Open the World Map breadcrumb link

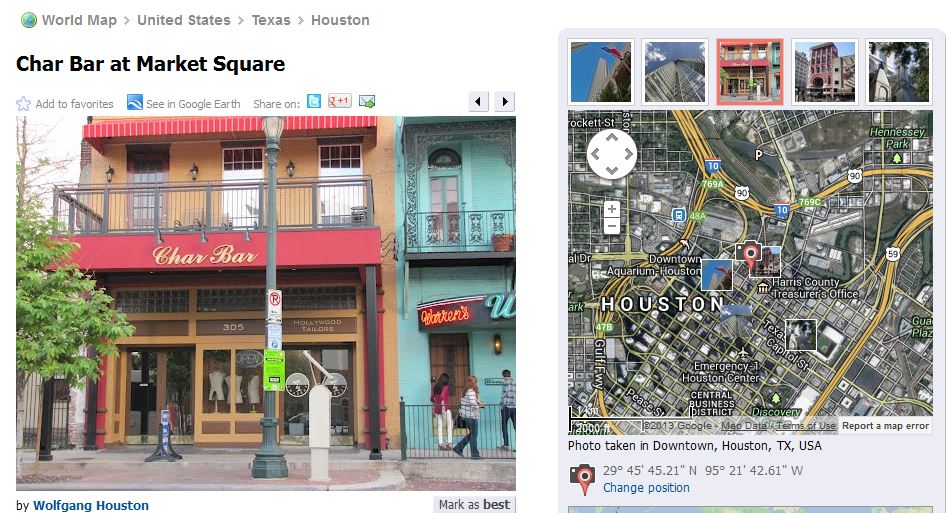(79, 20)
